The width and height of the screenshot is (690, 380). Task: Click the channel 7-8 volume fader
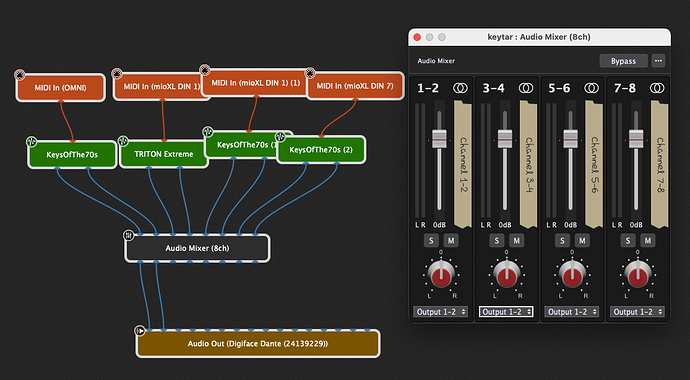[636, 139]
